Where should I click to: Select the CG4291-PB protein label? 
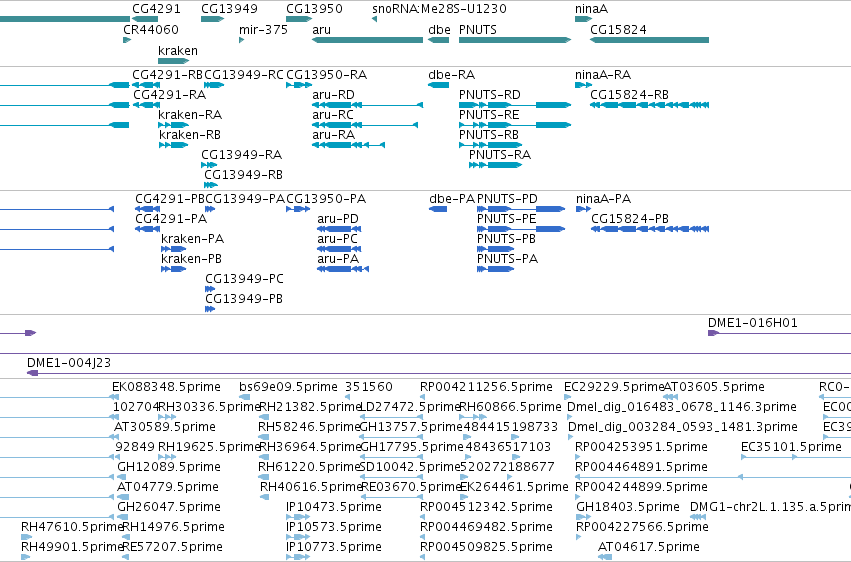(170, 199)
